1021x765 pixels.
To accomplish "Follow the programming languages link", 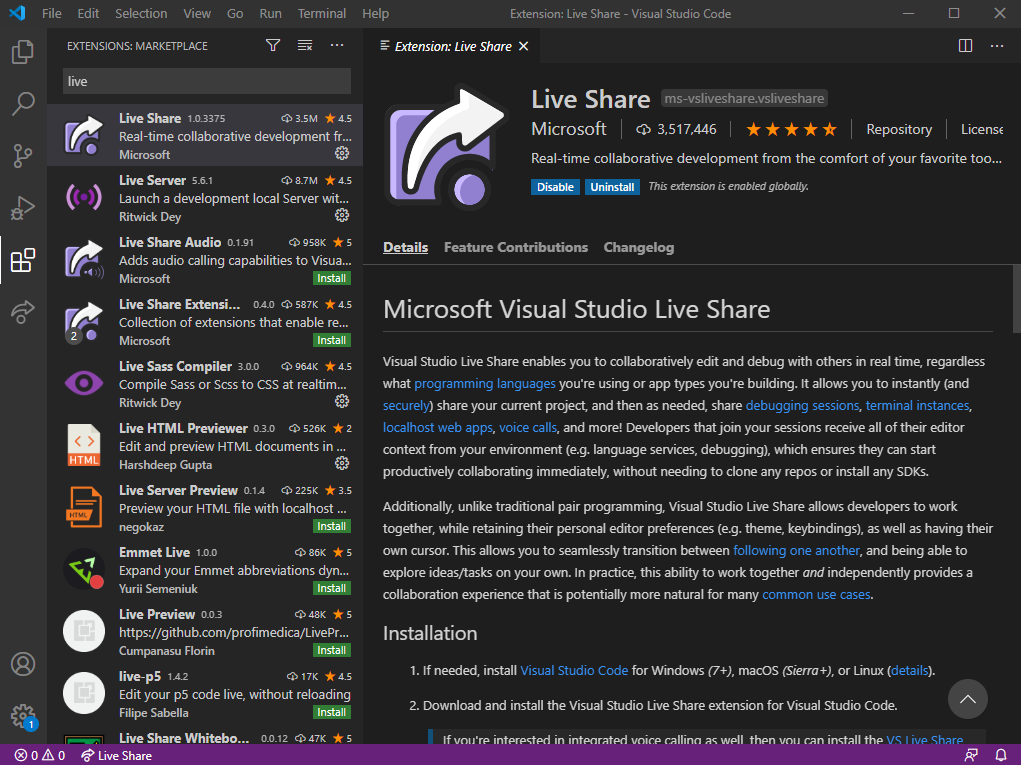I will click(485, 383).
